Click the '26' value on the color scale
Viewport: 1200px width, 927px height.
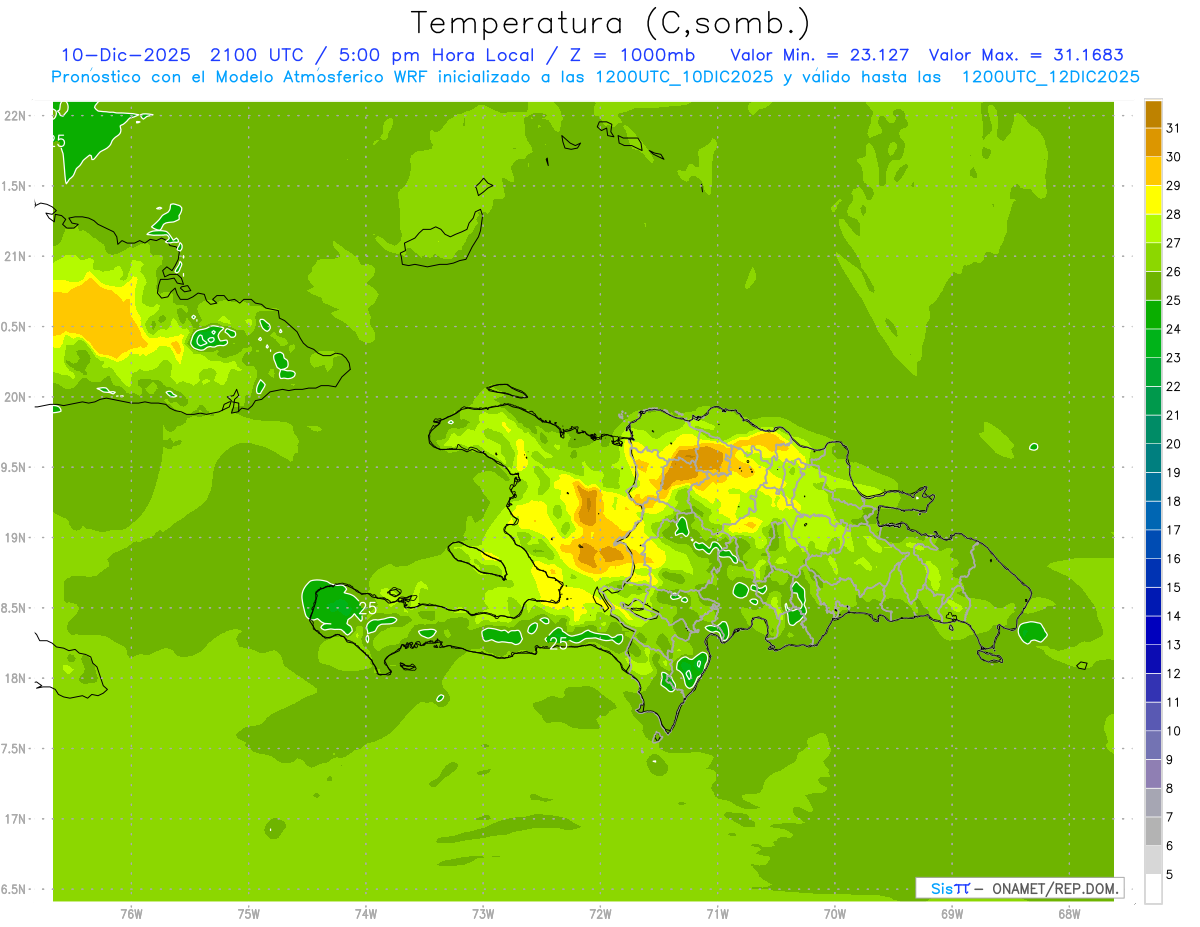1173,272
